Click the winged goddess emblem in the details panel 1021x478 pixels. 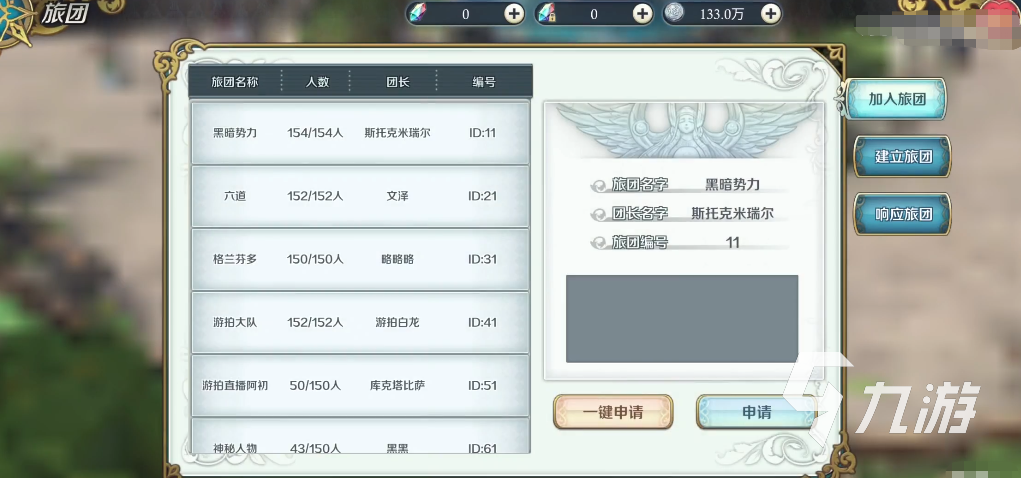tap(684, 129)
